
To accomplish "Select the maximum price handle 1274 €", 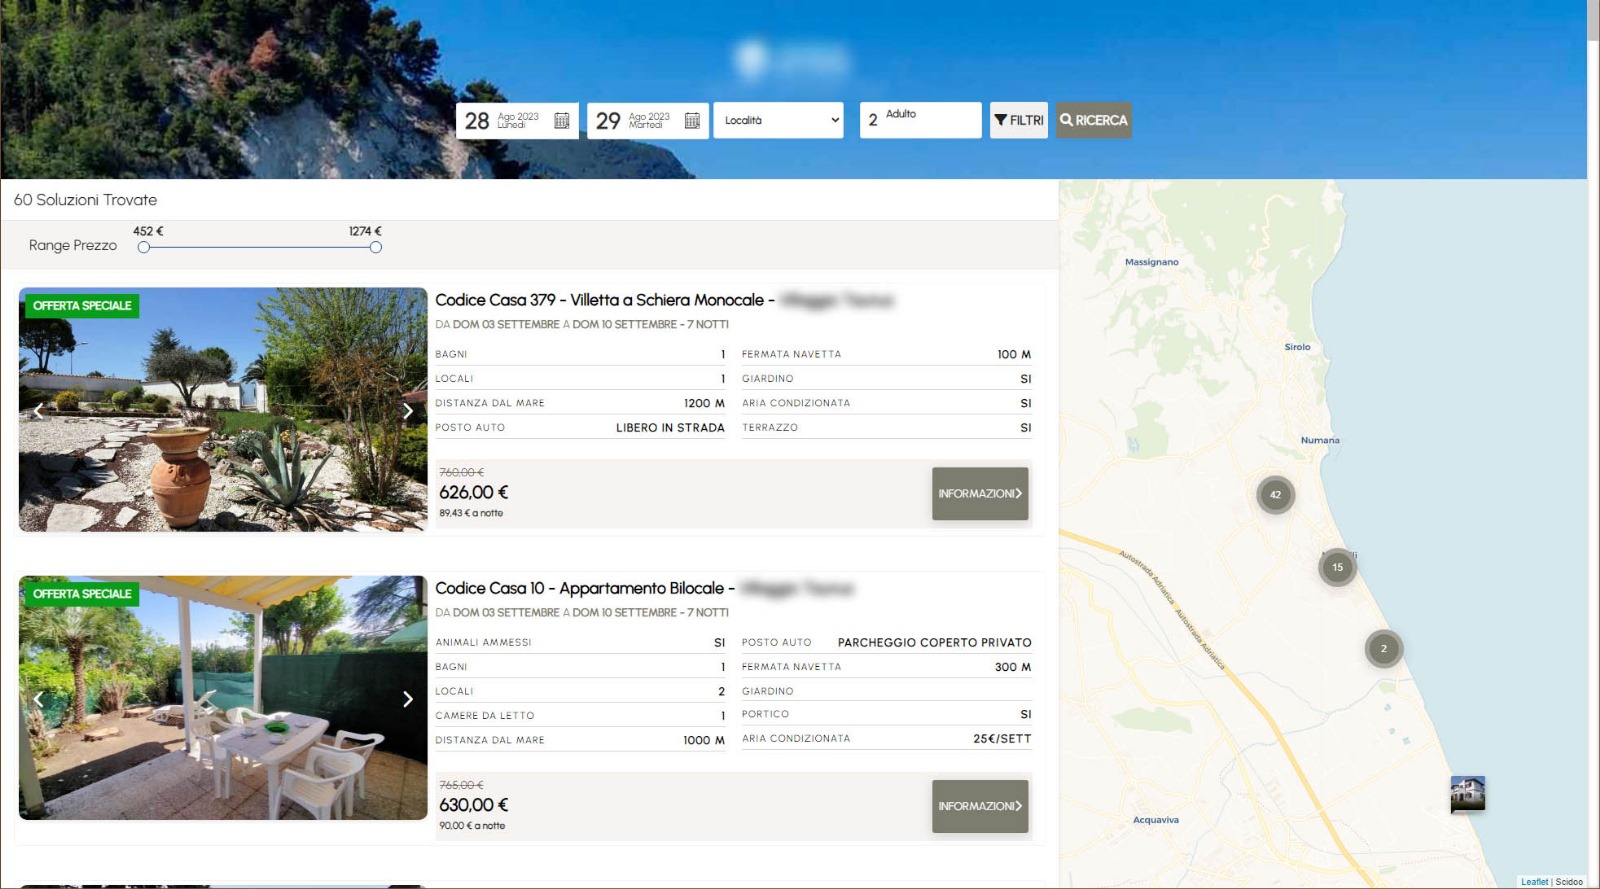I will 376,247.
